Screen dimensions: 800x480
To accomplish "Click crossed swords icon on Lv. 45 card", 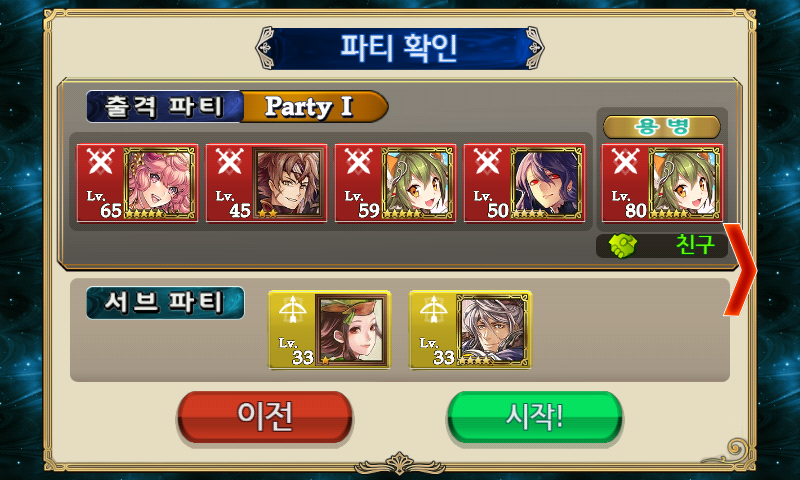I will click(x=230, y=162).
